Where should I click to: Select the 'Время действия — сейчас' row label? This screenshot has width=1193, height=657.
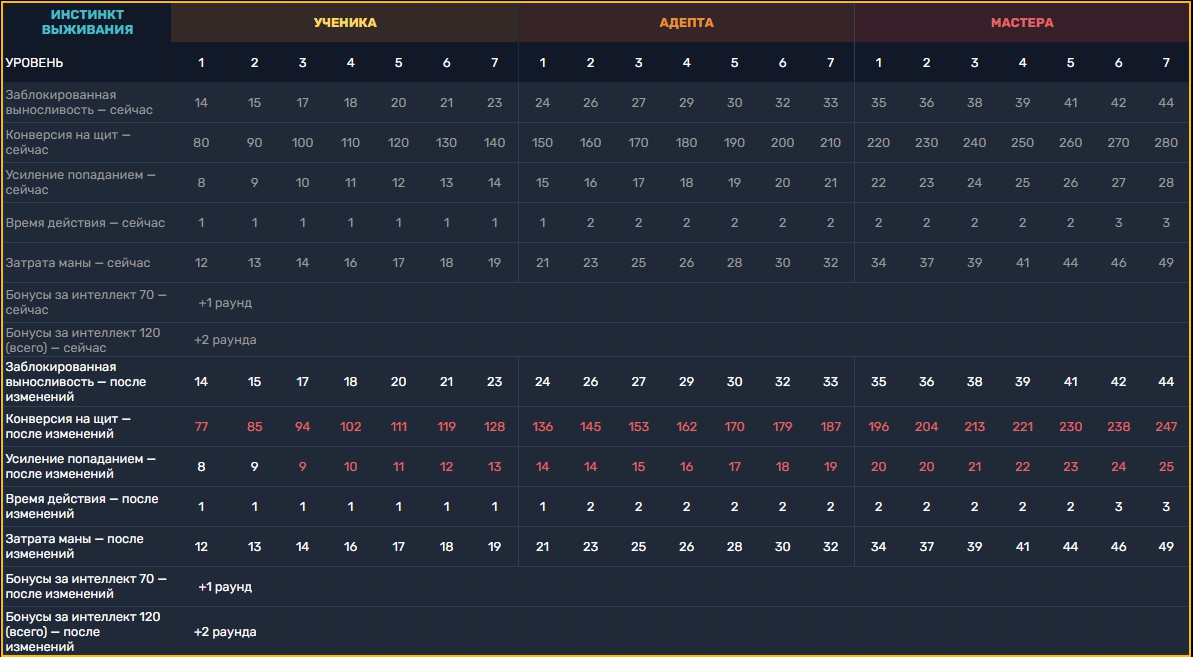tap(85, 223)
